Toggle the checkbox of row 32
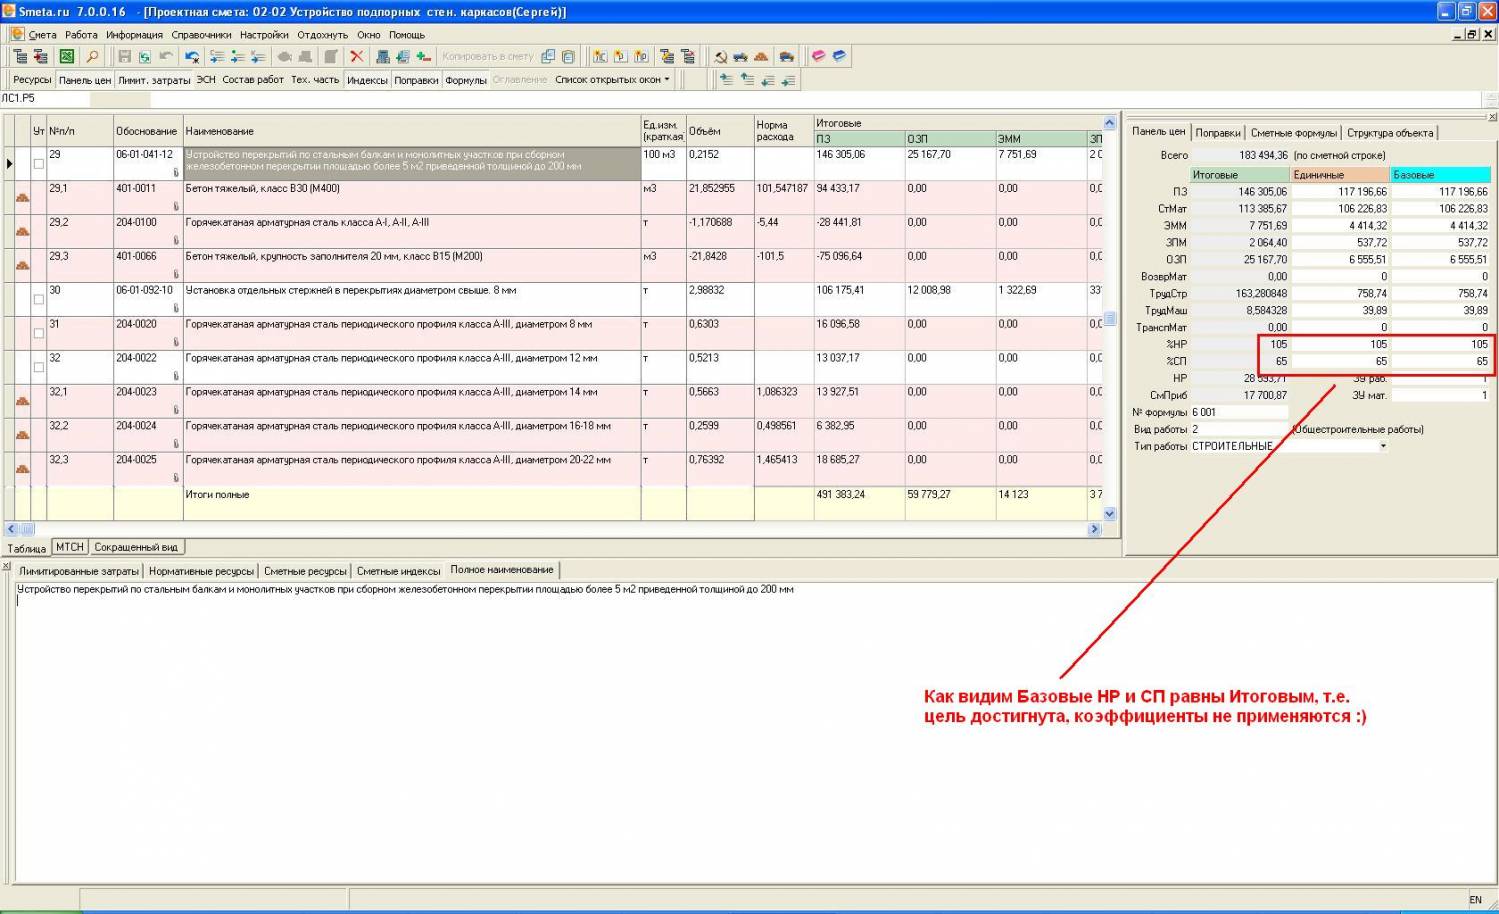 [38, 367]
